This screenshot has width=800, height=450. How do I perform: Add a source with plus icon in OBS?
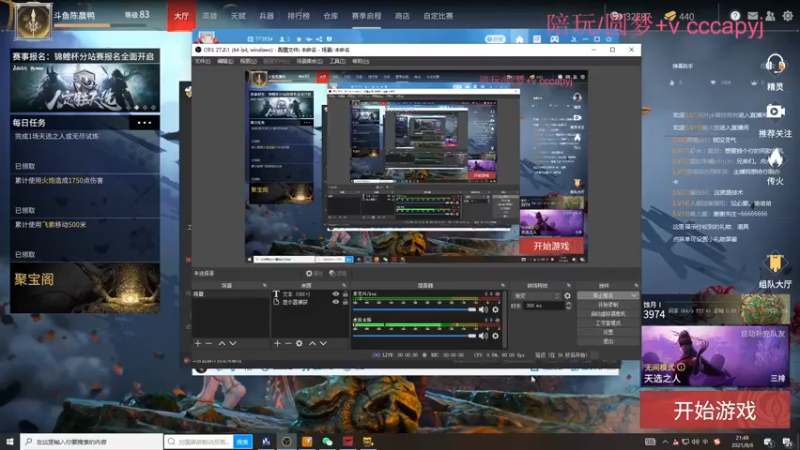coord(277,343)
